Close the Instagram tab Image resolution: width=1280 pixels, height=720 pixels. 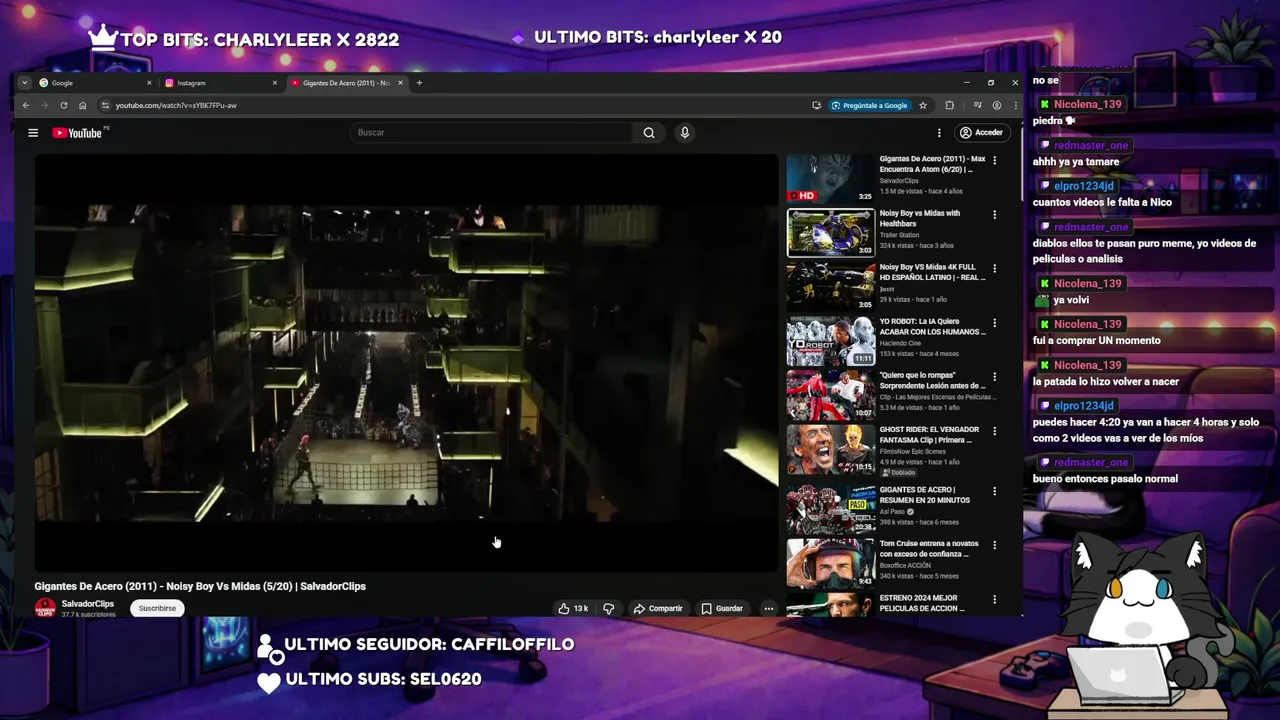[x=274, y=83]
